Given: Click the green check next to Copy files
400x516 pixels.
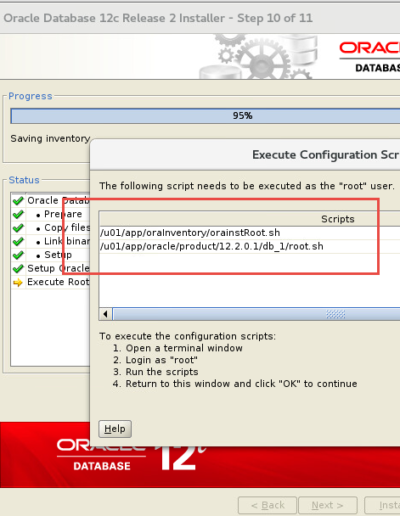Looking at the screenshot, I should [18, 228].
